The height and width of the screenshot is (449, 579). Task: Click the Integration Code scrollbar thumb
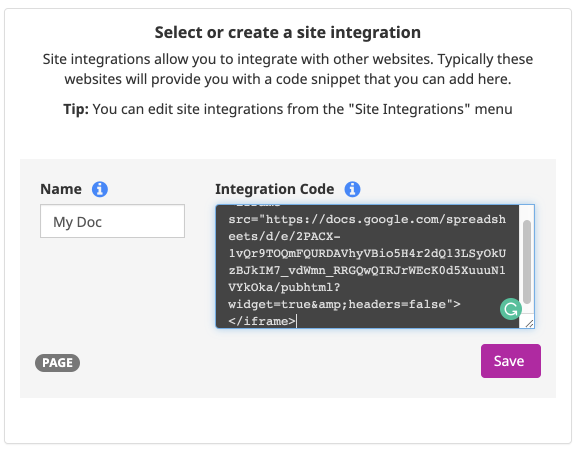[527, 262]
